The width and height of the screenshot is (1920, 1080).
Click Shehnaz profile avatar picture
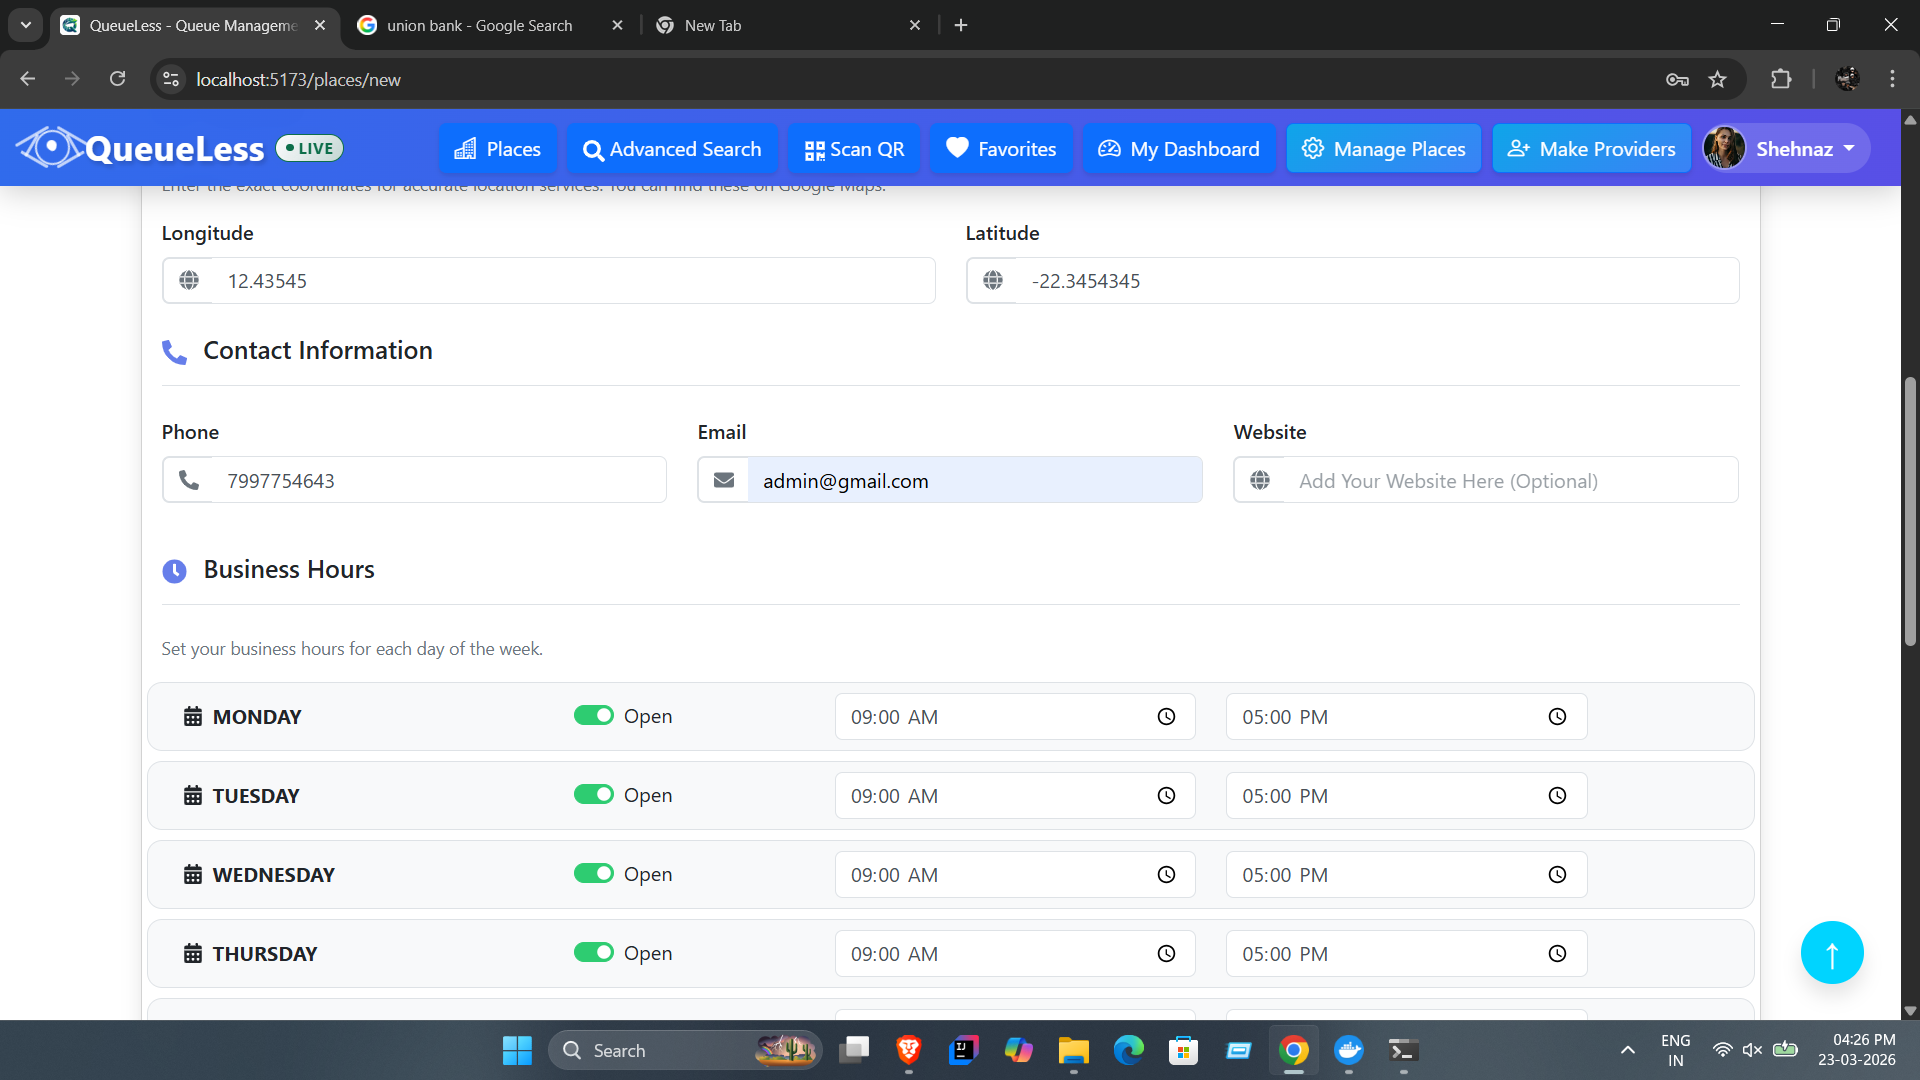tap(1724, 148)
